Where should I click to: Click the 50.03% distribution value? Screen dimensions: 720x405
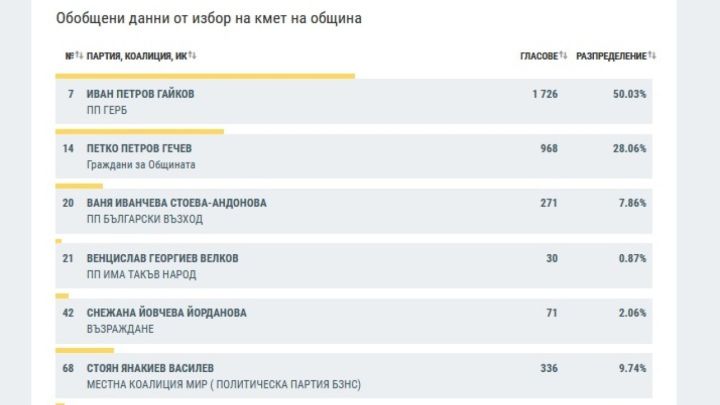(629, 94)
